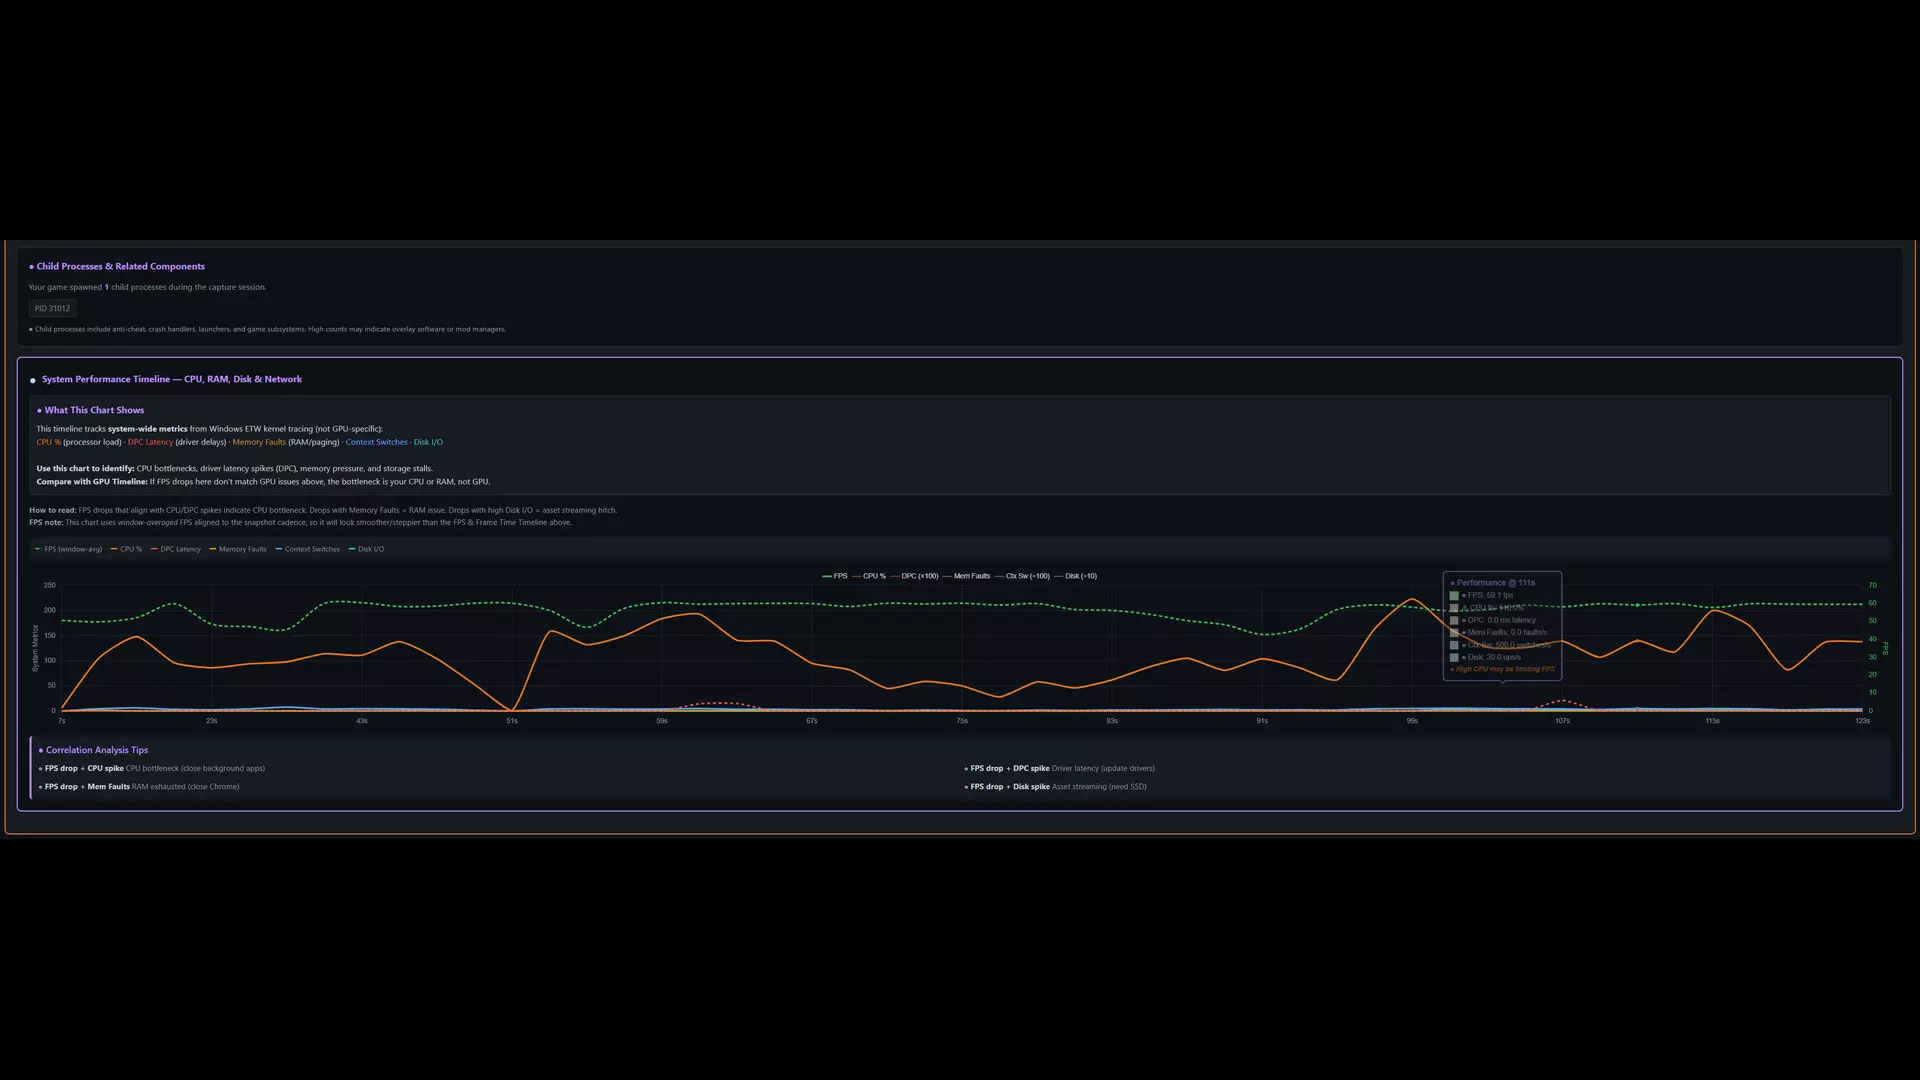This screenshot has height=1080, width=1920.
Task: Click the red DPC Latency term in description
Action: click(x=151, y=442)
